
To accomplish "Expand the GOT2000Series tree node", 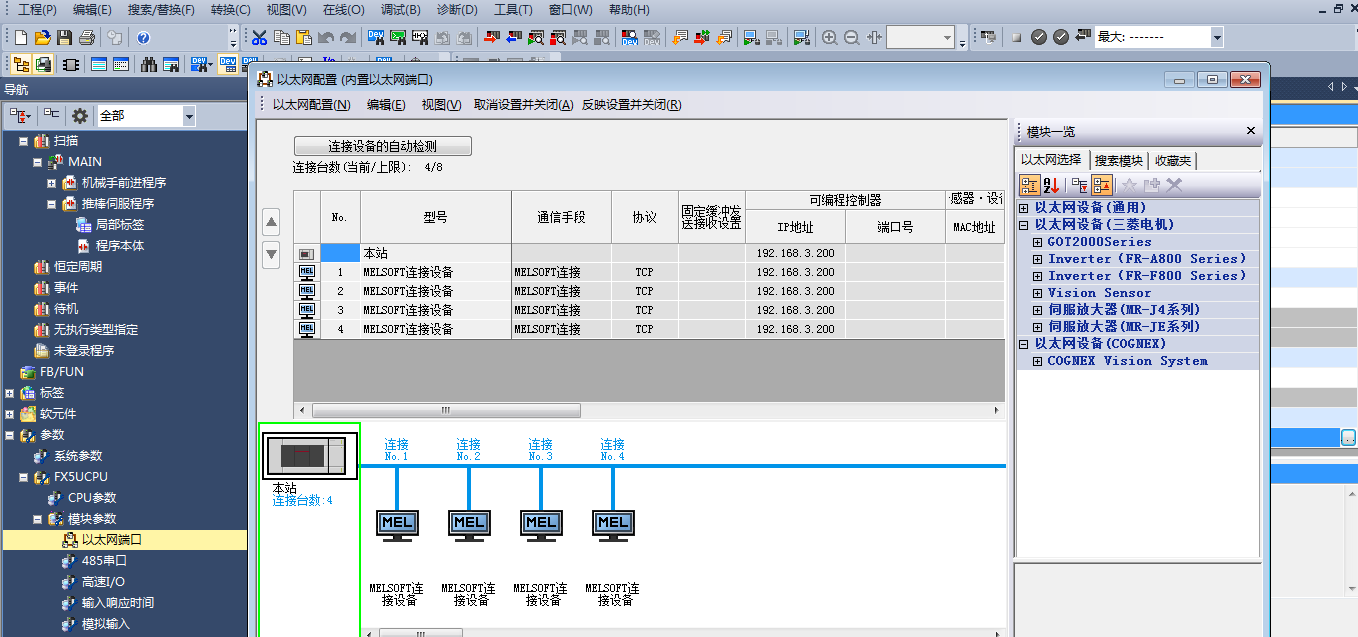I will [x=1037, y=242].
